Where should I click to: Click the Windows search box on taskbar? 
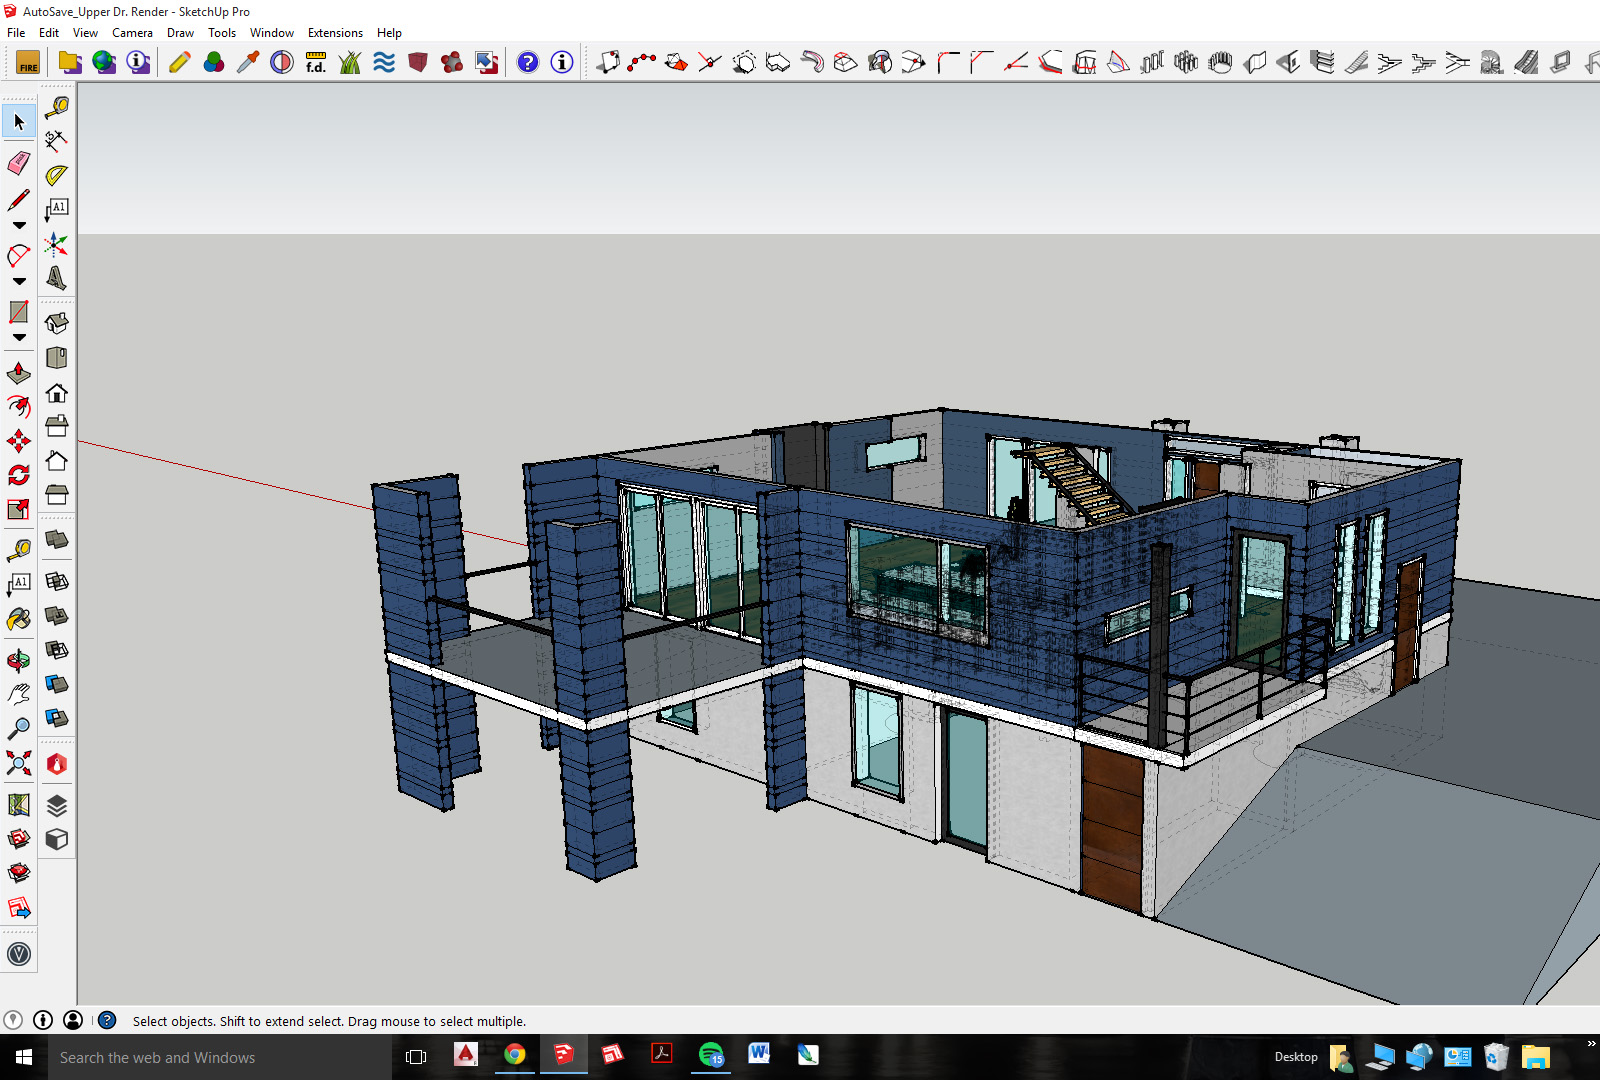click(x=220, y=1057)
